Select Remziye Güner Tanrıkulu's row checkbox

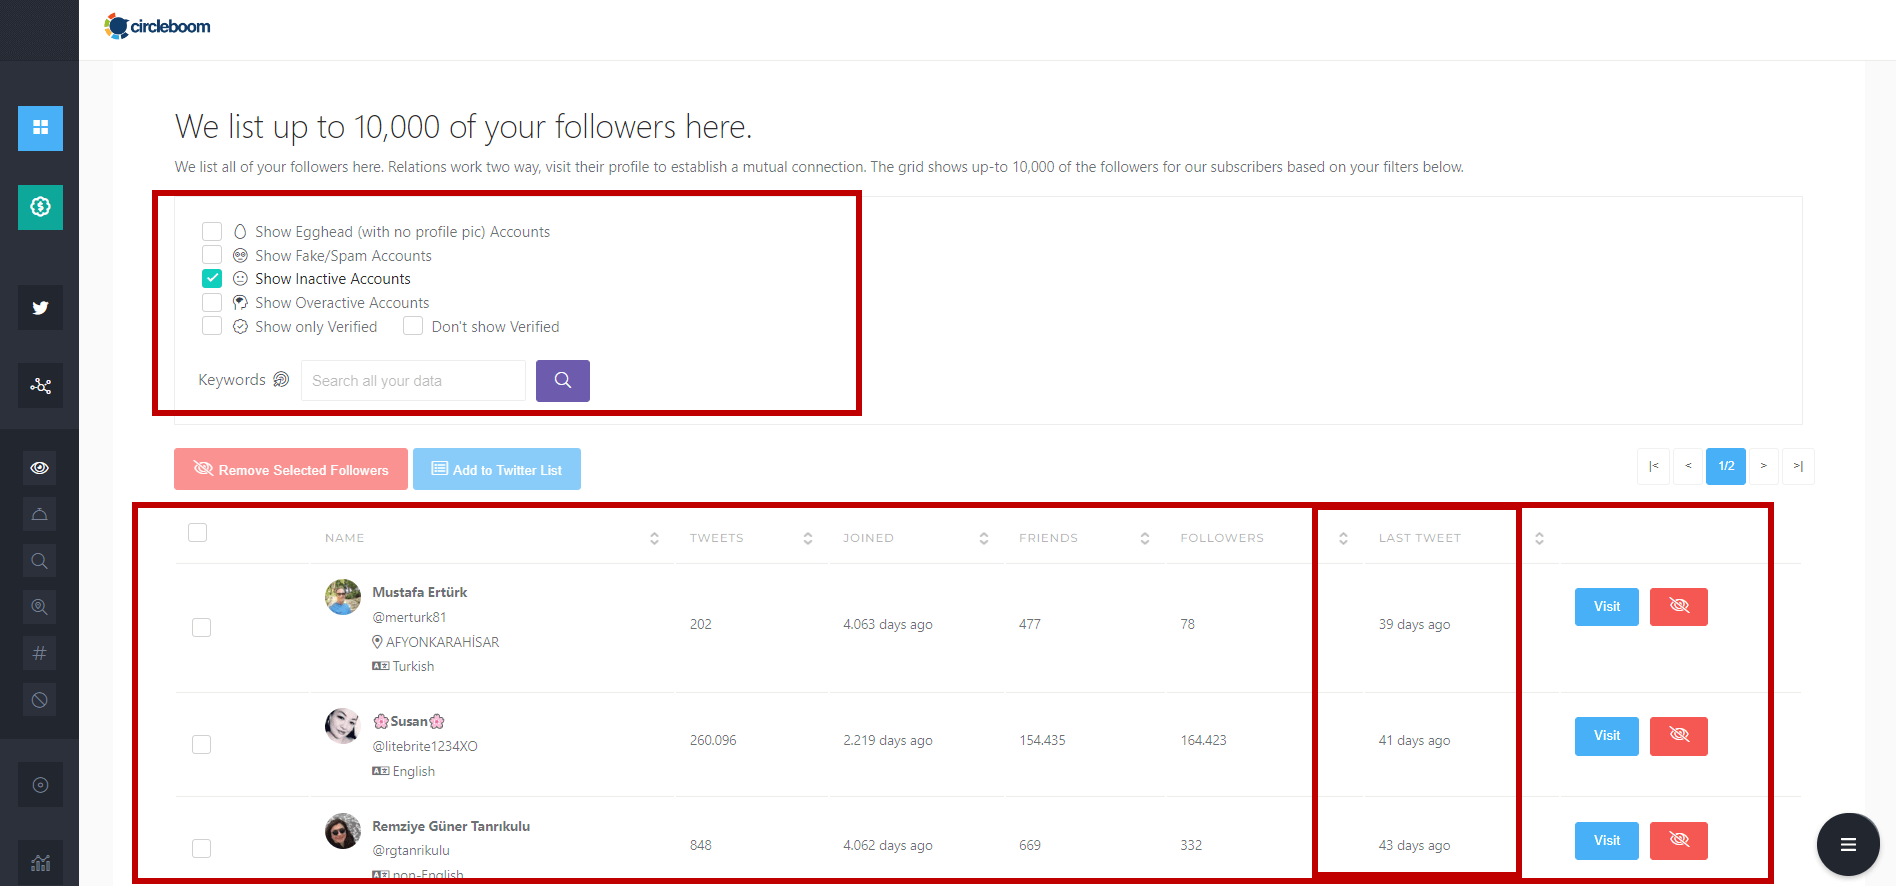[x=202, y=848]
